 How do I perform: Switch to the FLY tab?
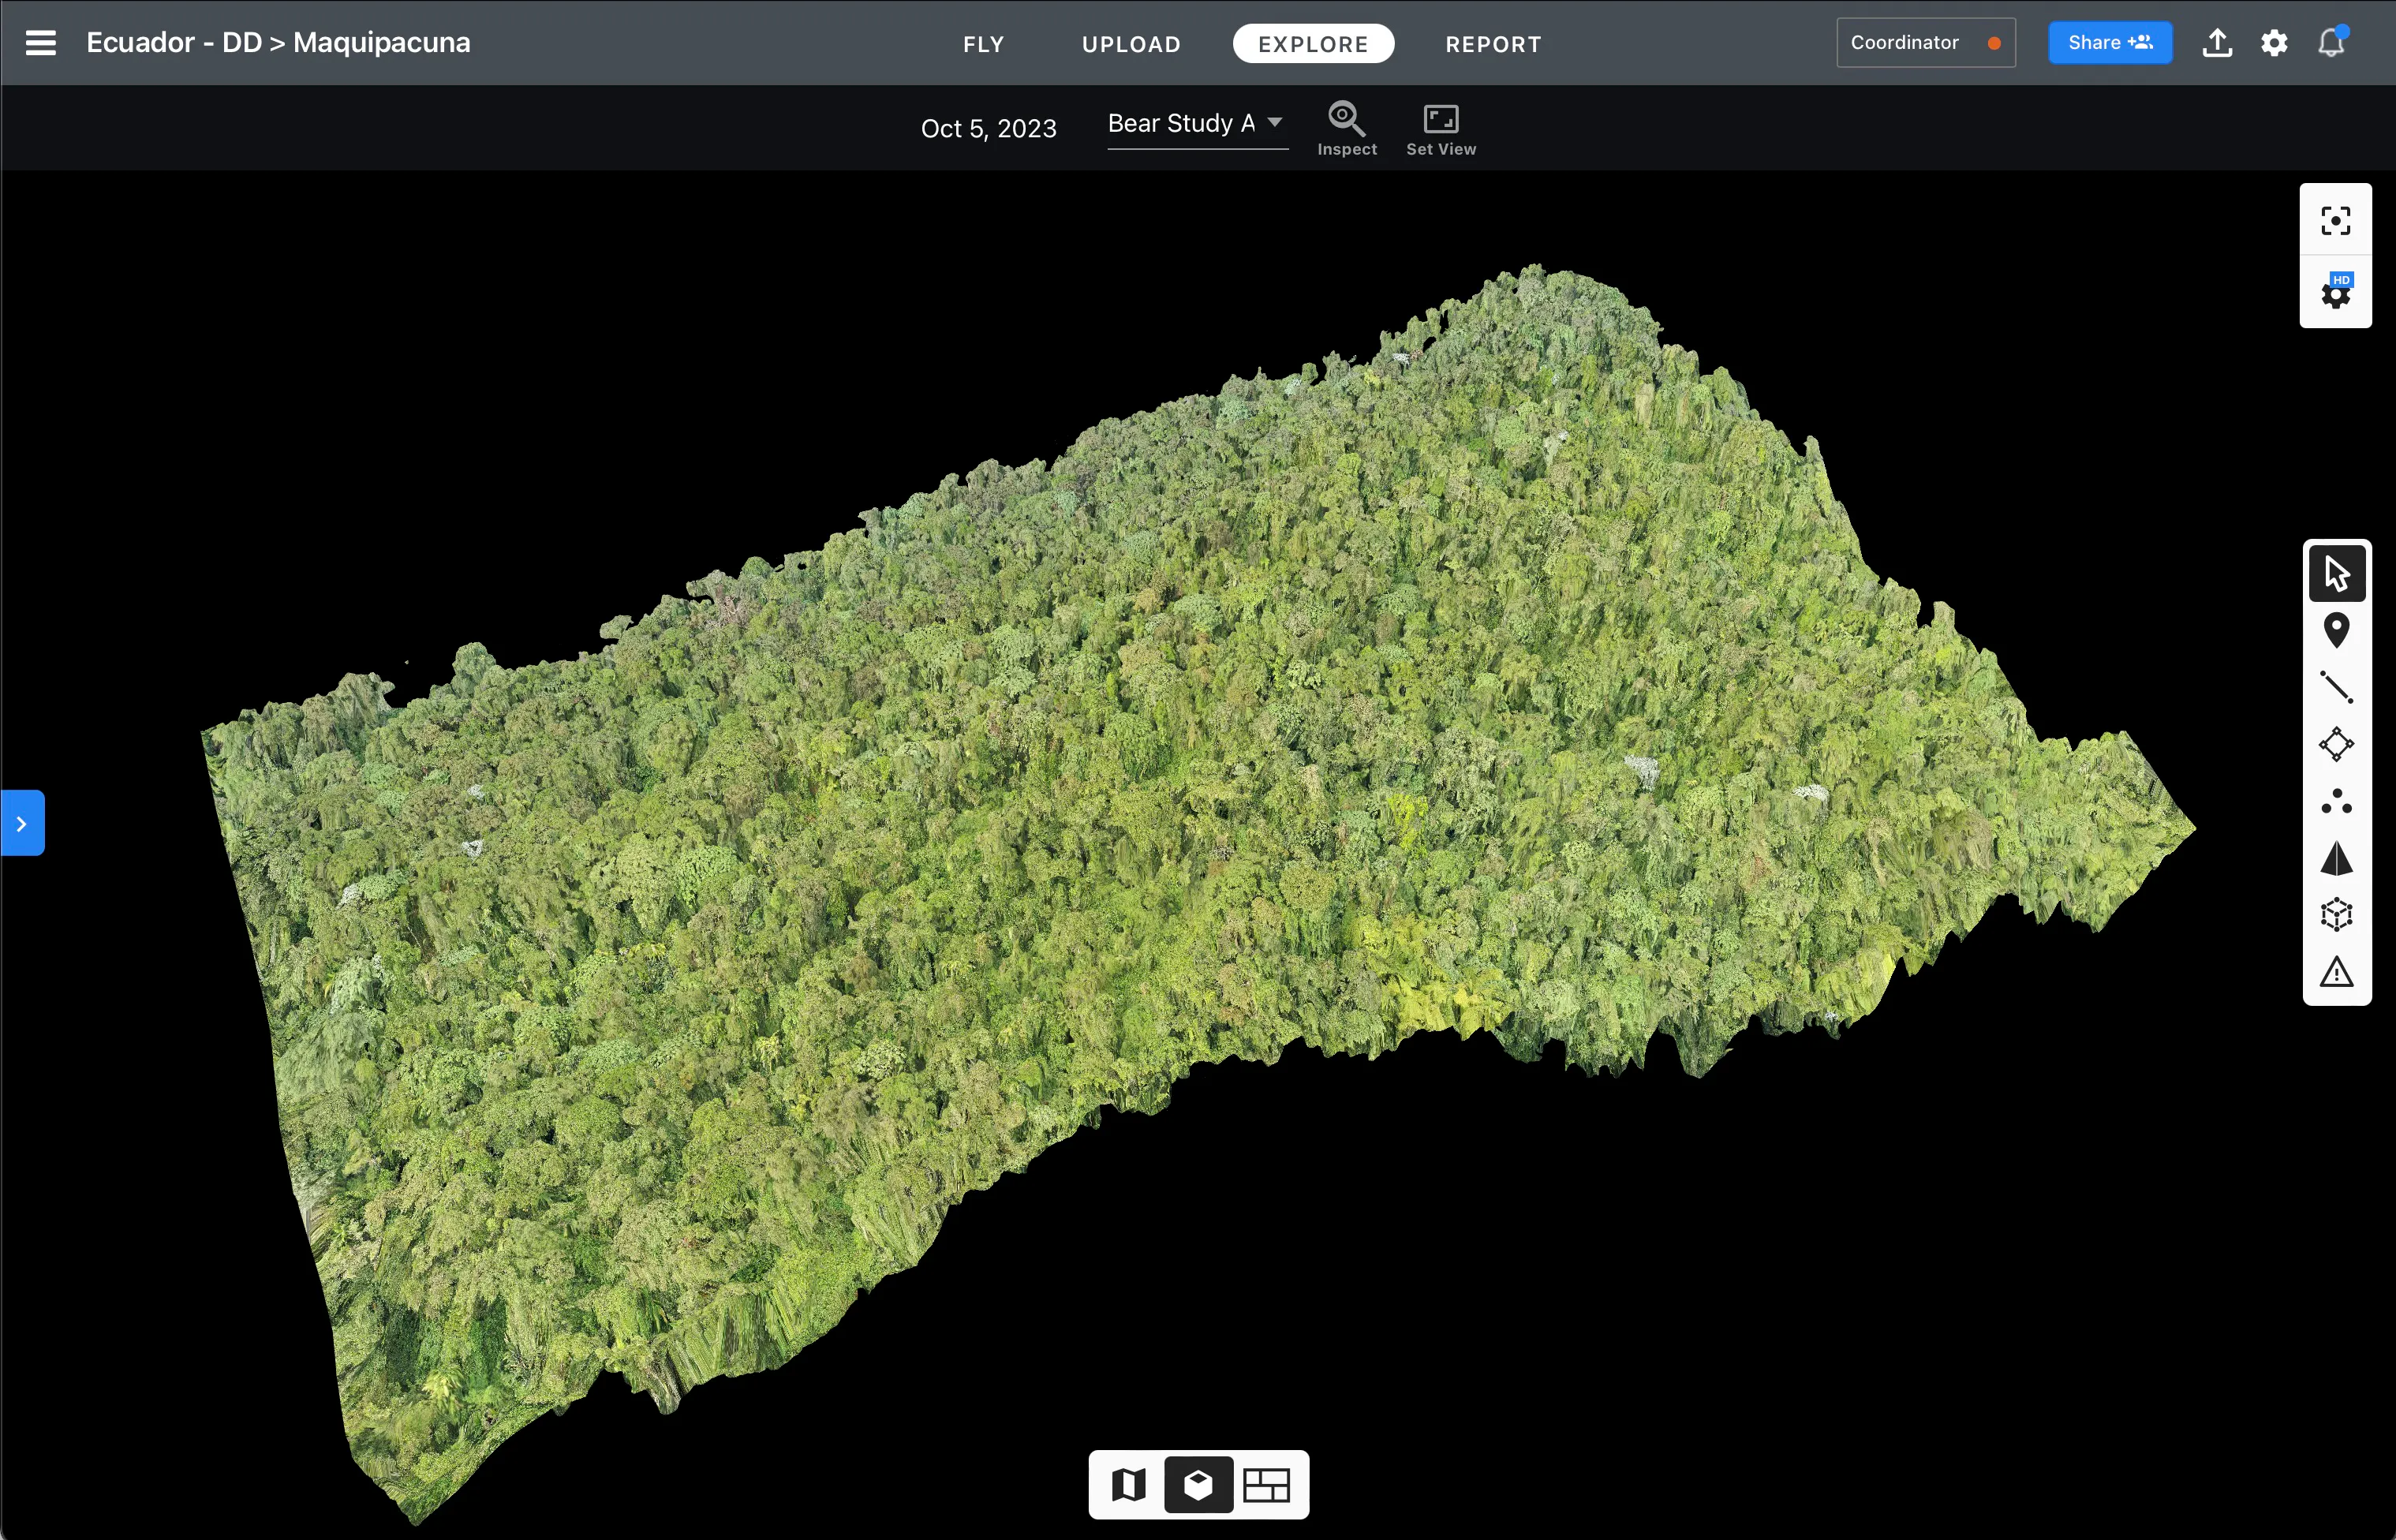tap(983, 44)
